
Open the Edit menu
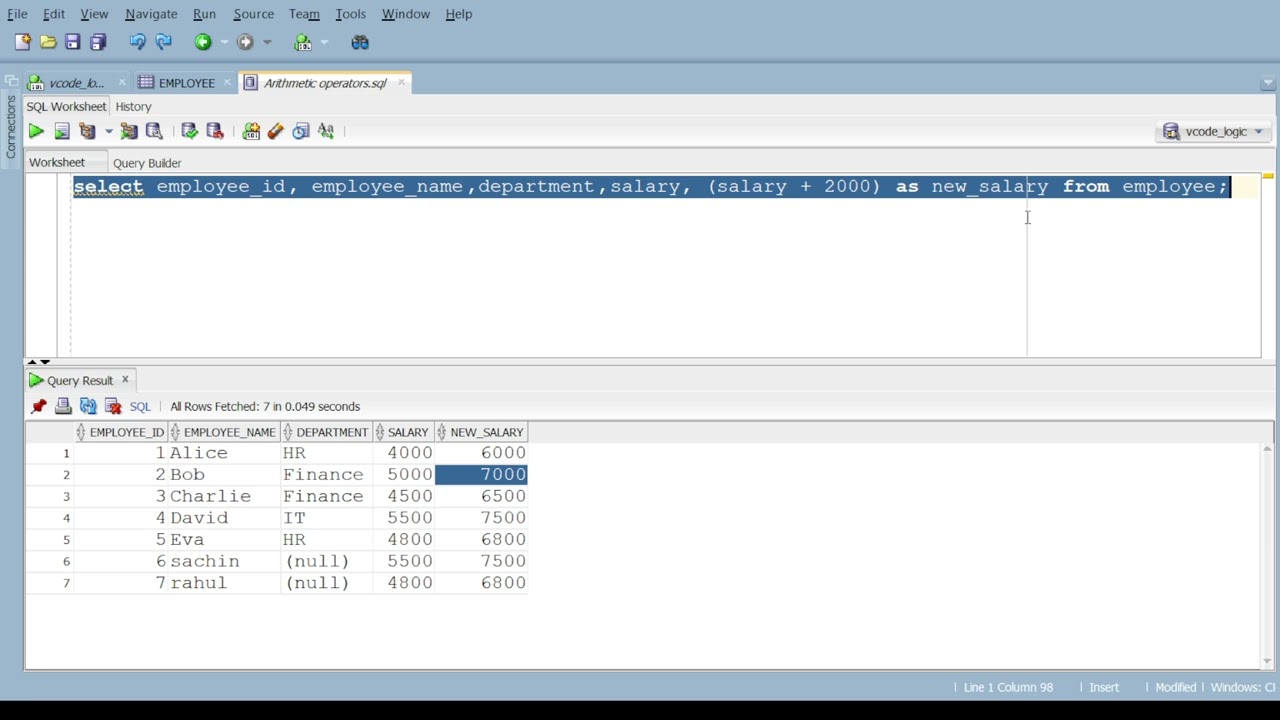coord(53,14)
